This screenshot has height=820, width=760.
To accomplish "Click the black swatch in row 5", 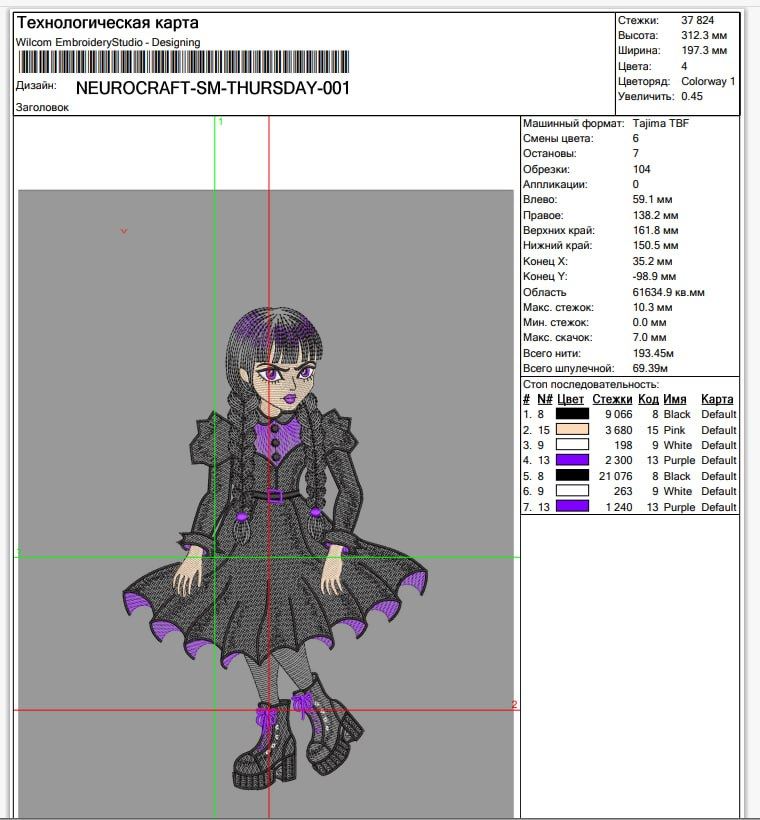I will 572,475.
